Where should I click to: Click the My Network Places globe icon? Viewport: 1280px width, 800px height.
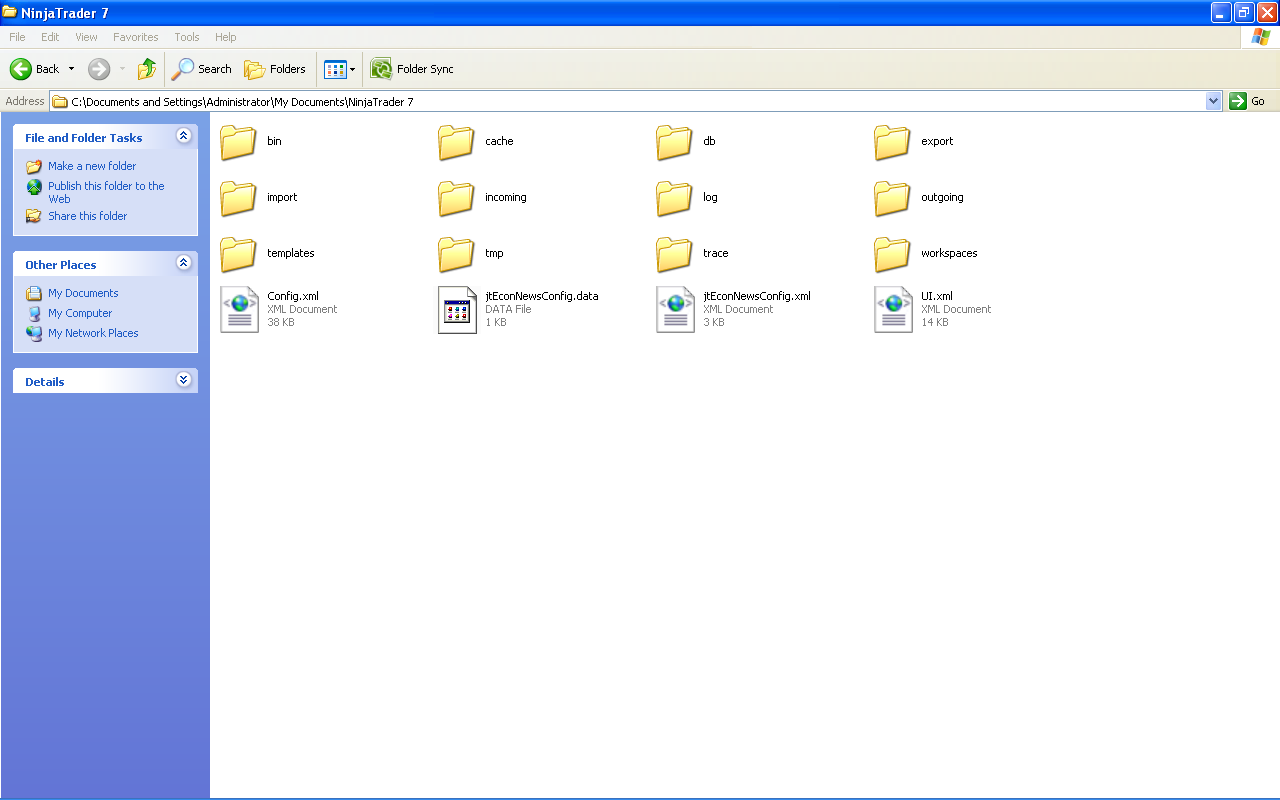click(34, 333)
